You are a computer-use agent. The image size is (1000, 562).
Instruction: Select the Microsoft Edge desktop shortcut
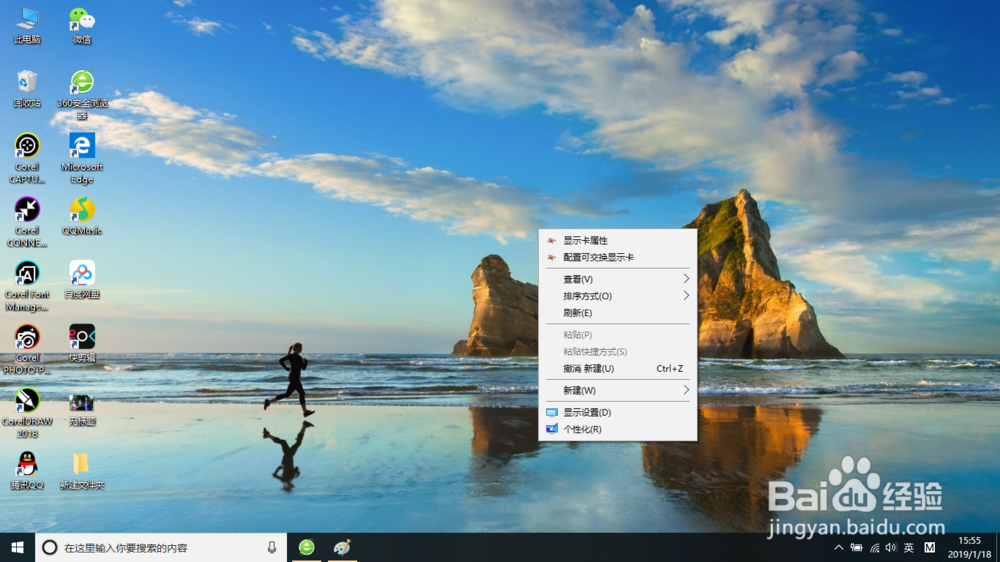[x=82, y=159]
